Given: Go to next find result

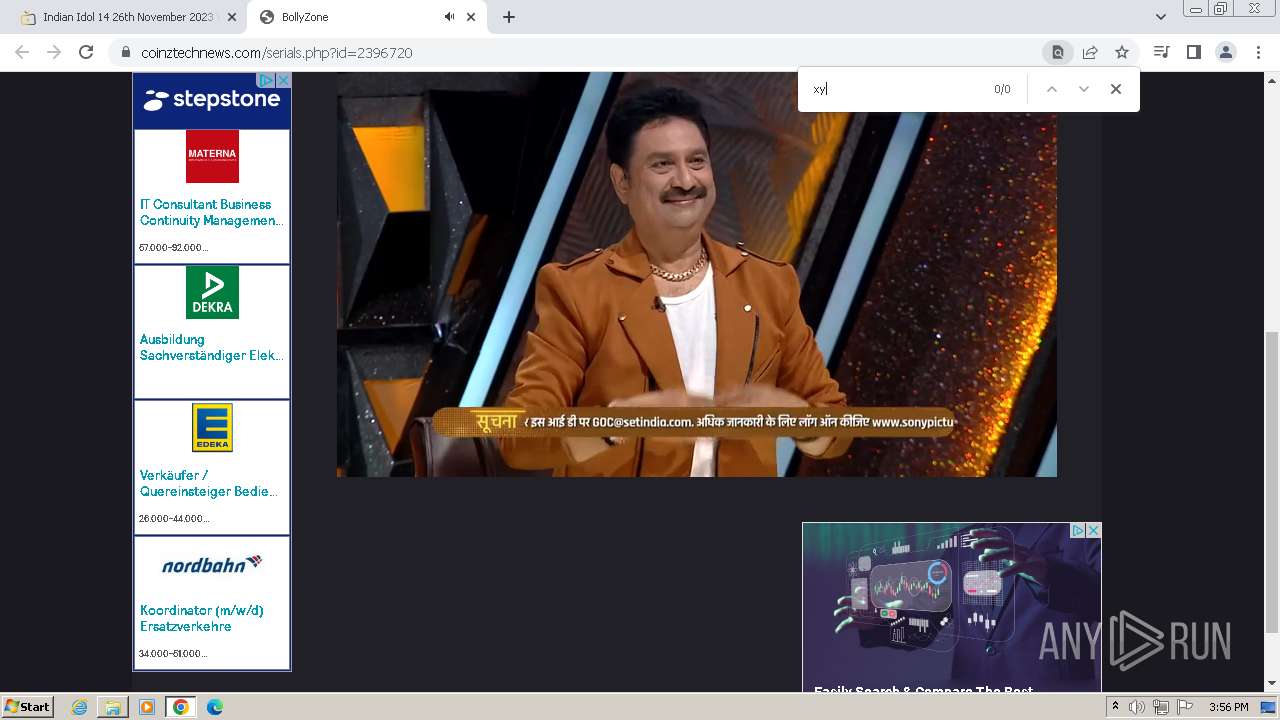Looking at the screenshot, I should 1083,89.
